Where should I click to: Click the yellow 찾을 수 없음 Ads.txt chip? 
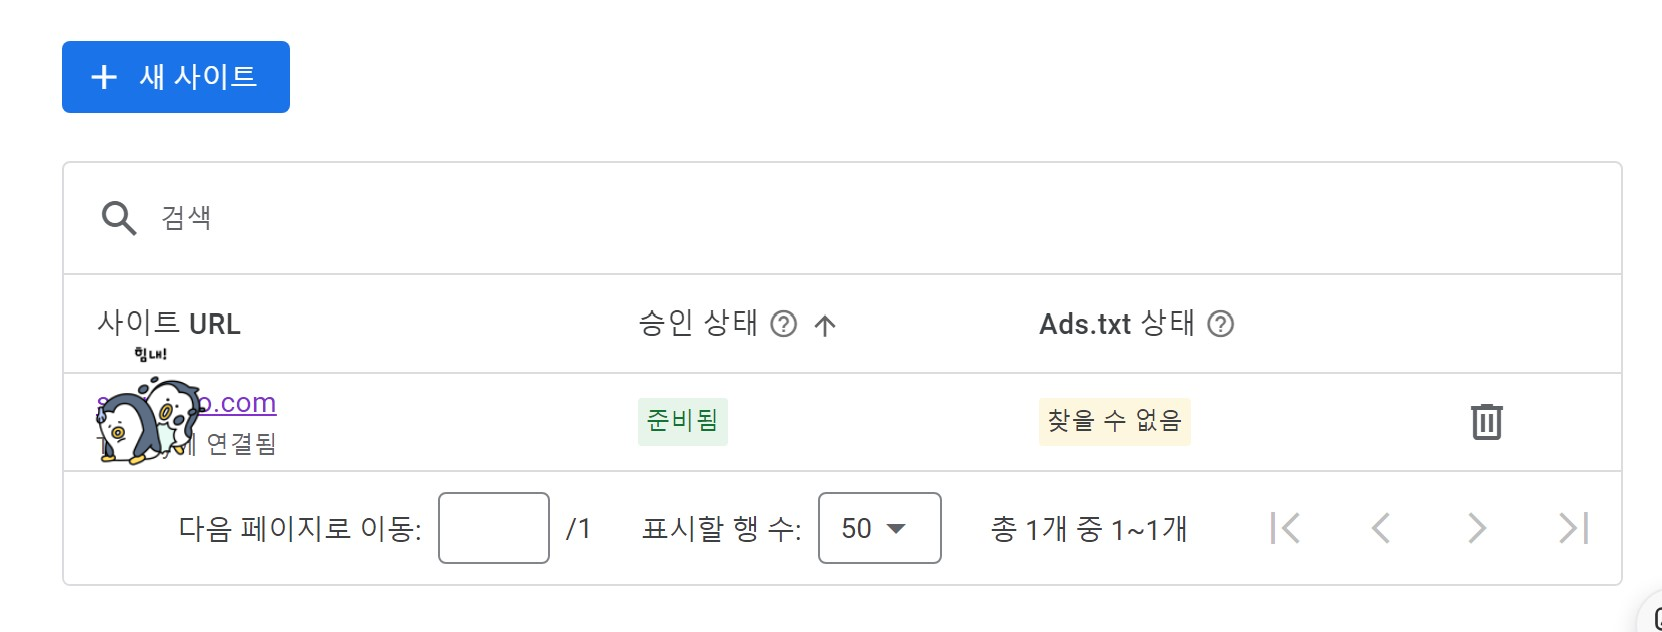1113,421
